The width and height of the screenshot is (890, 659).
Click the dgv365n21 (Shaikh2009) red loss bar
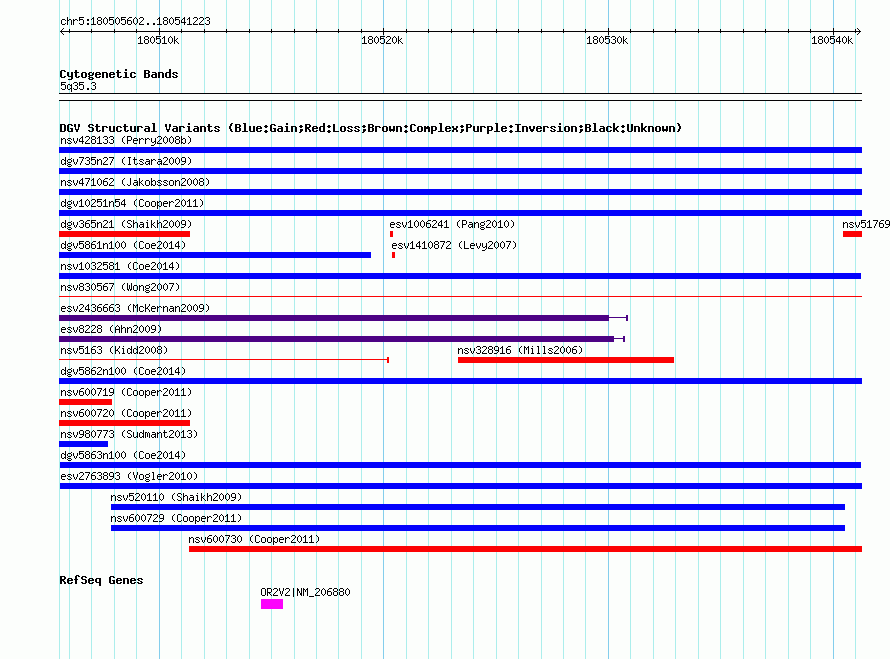tap(124, 234)
